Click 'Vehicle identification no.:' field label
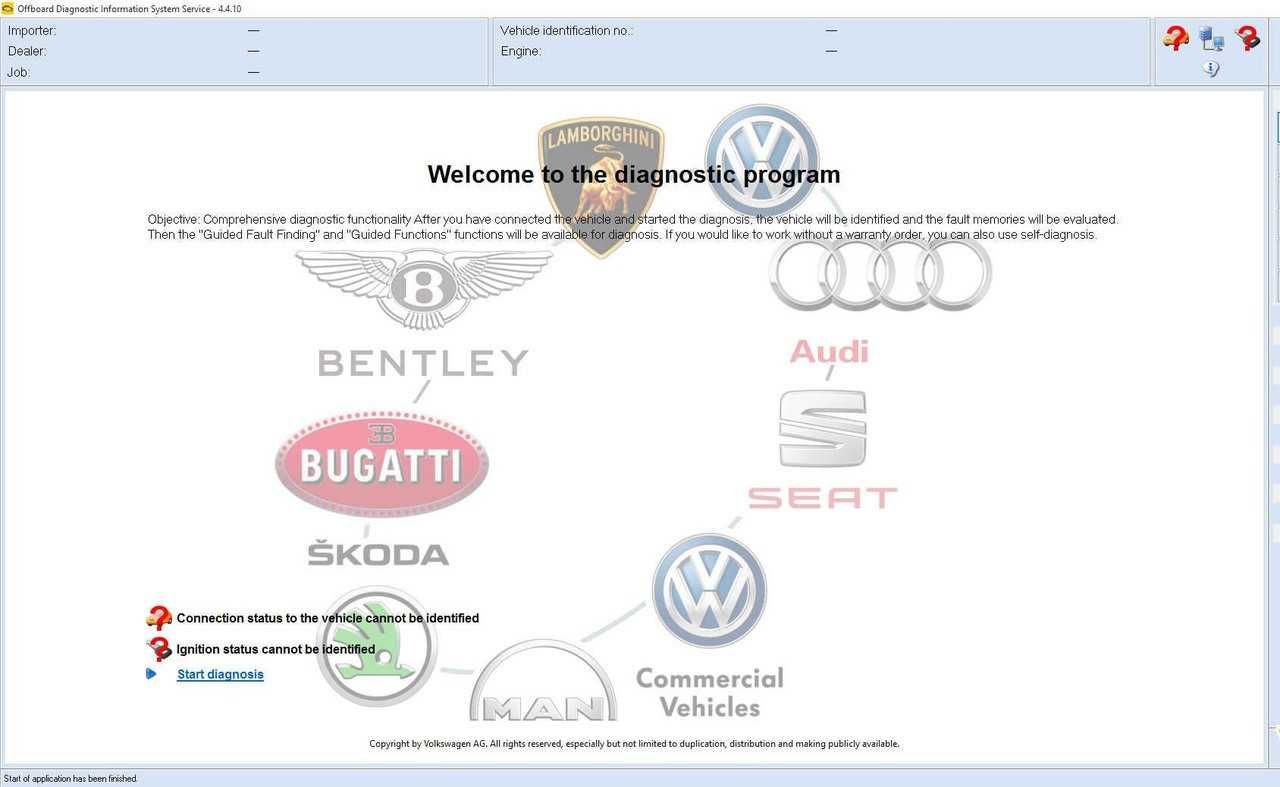1280x787 pixels. coord(566,31)
